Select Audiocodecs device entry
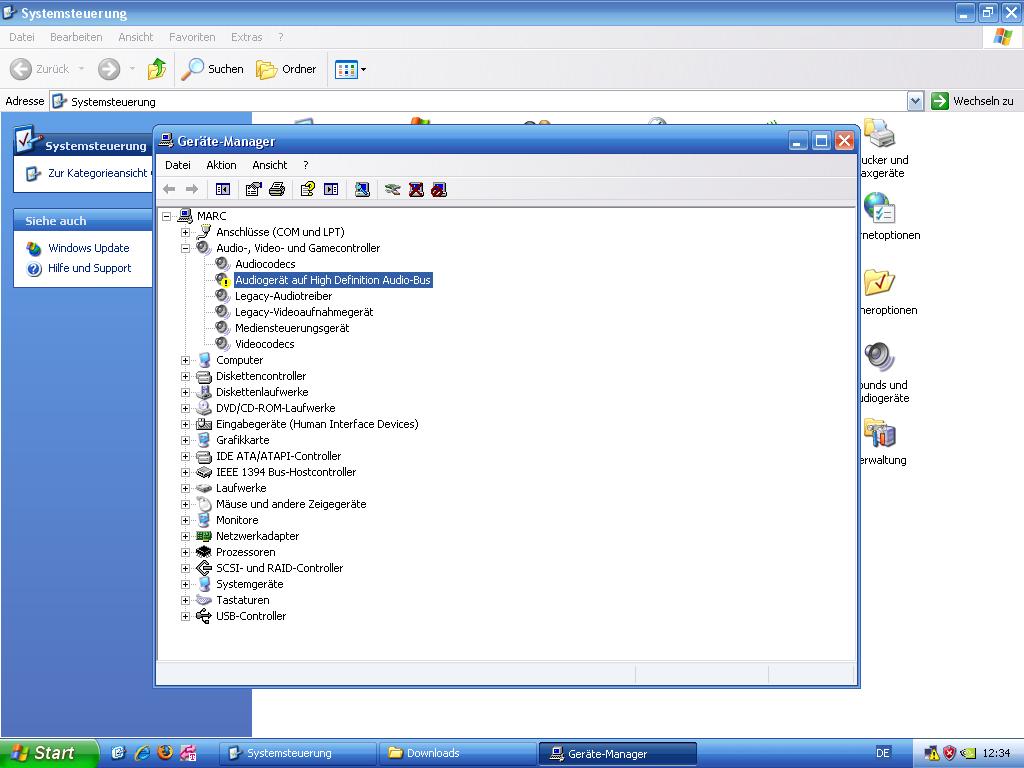 pyautogui.click(x=265, y=264)
